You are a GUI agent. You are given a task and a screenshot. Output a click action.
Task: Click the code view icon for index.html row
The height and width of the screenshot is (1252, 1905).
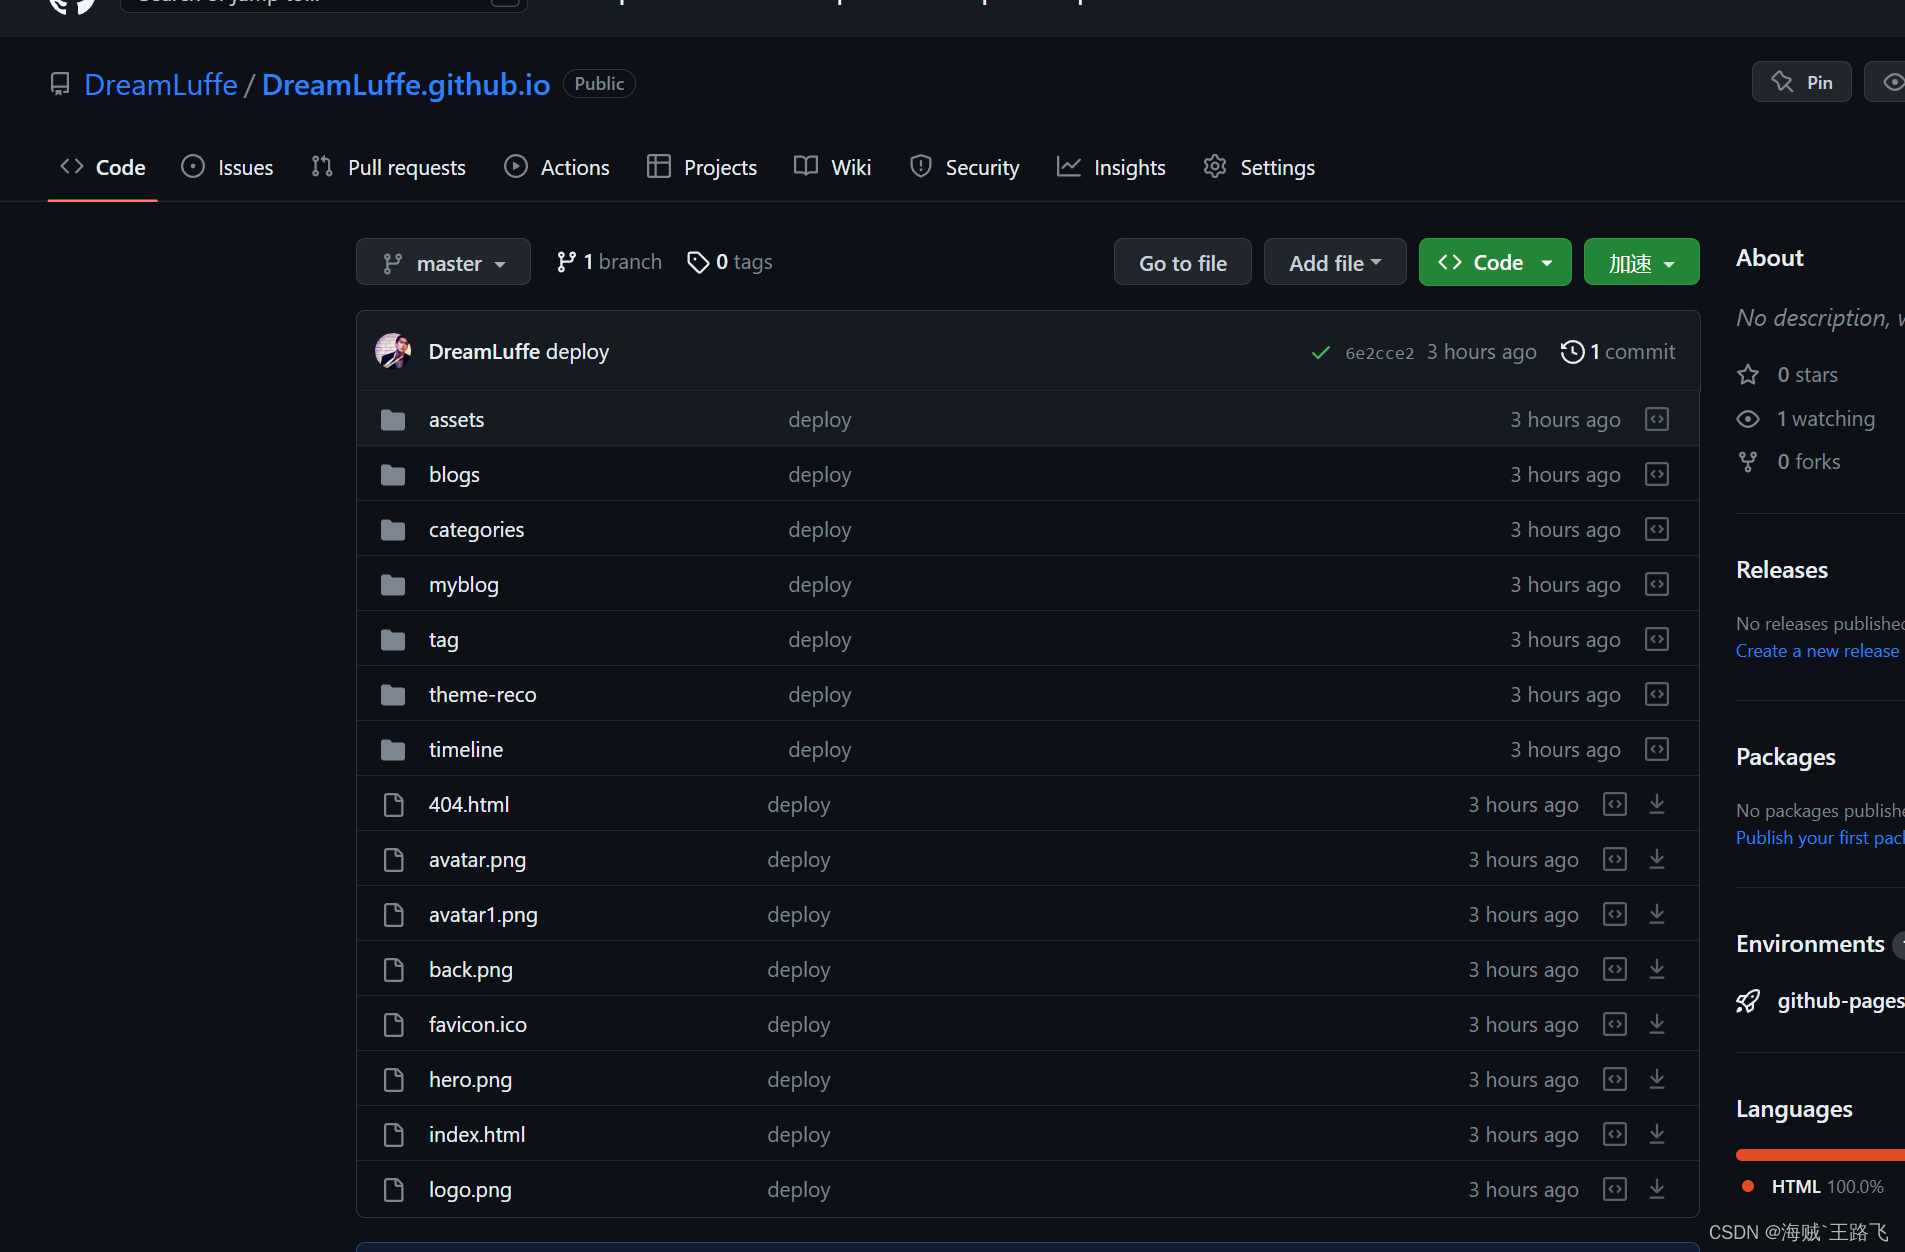point(1615,1134)
